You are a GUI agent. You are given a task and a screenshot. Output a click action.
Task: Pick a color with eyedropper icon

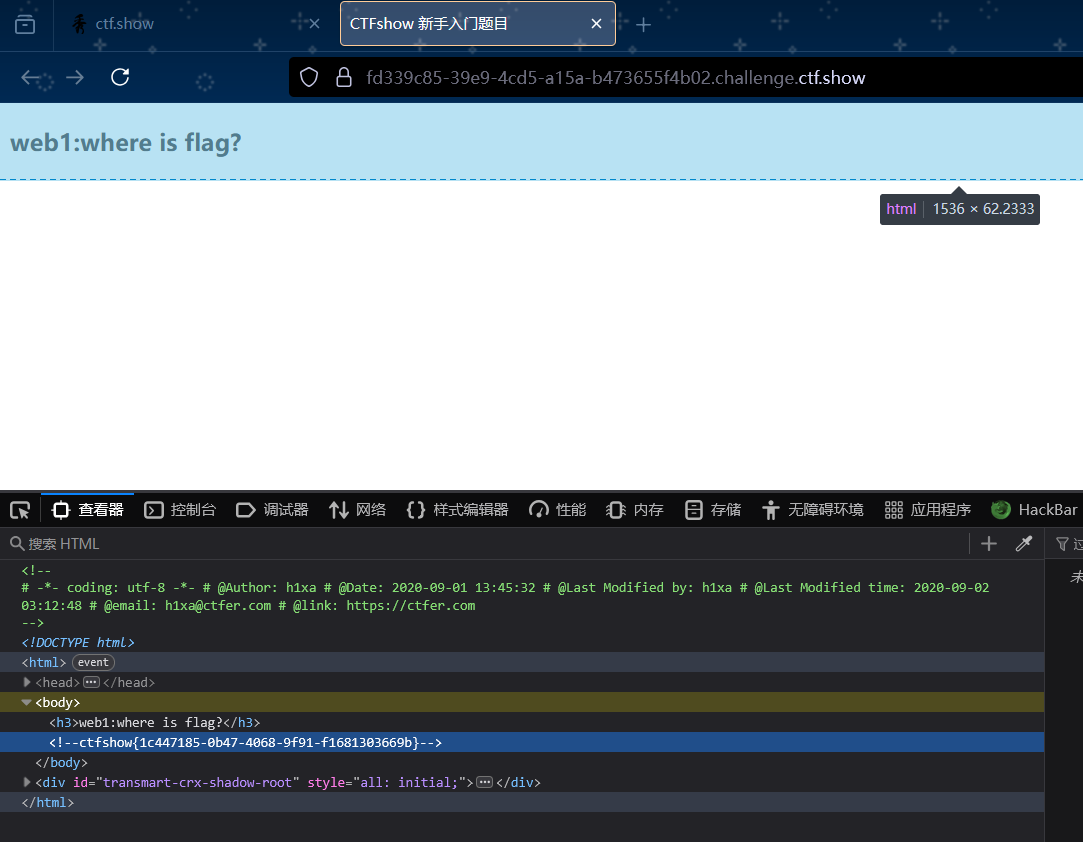click(x=1024, y=544)
